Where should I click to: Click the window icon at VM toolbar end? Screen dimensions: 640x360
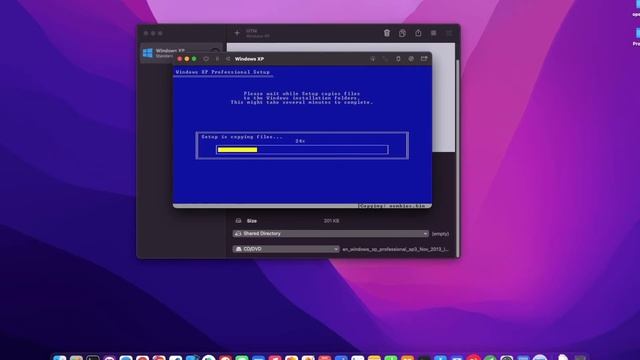[424, 59]
